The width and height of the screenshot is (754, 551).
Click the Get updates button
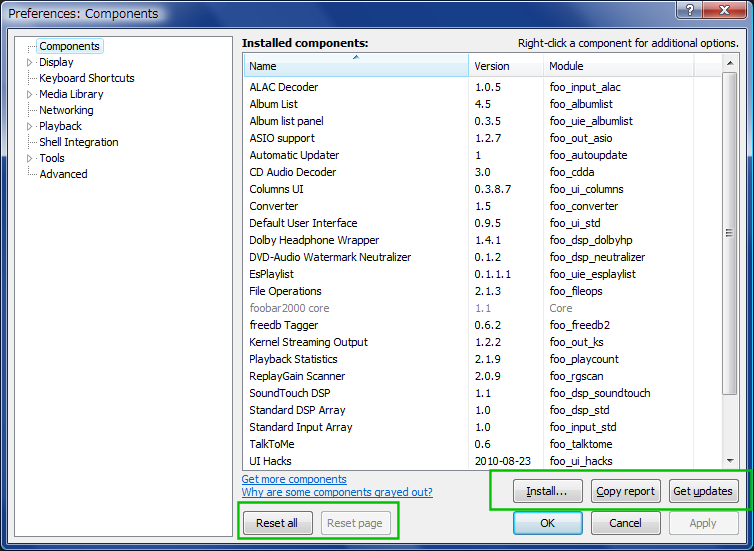point(703,491)
